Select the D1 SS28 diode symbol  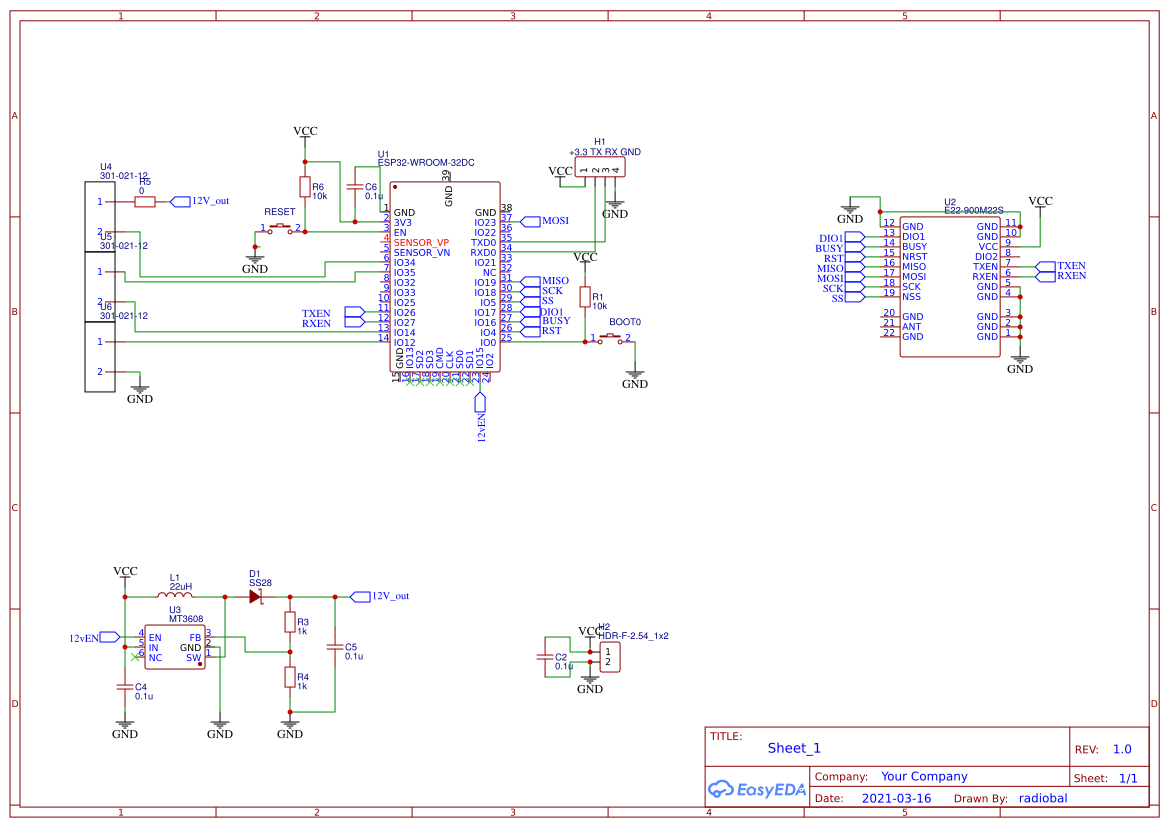[x=256, y=596]
